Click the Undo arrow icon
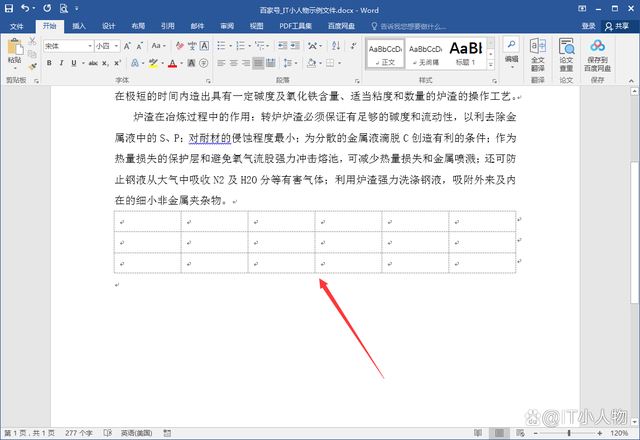The image size is (640, 440). tap(25, 8)
